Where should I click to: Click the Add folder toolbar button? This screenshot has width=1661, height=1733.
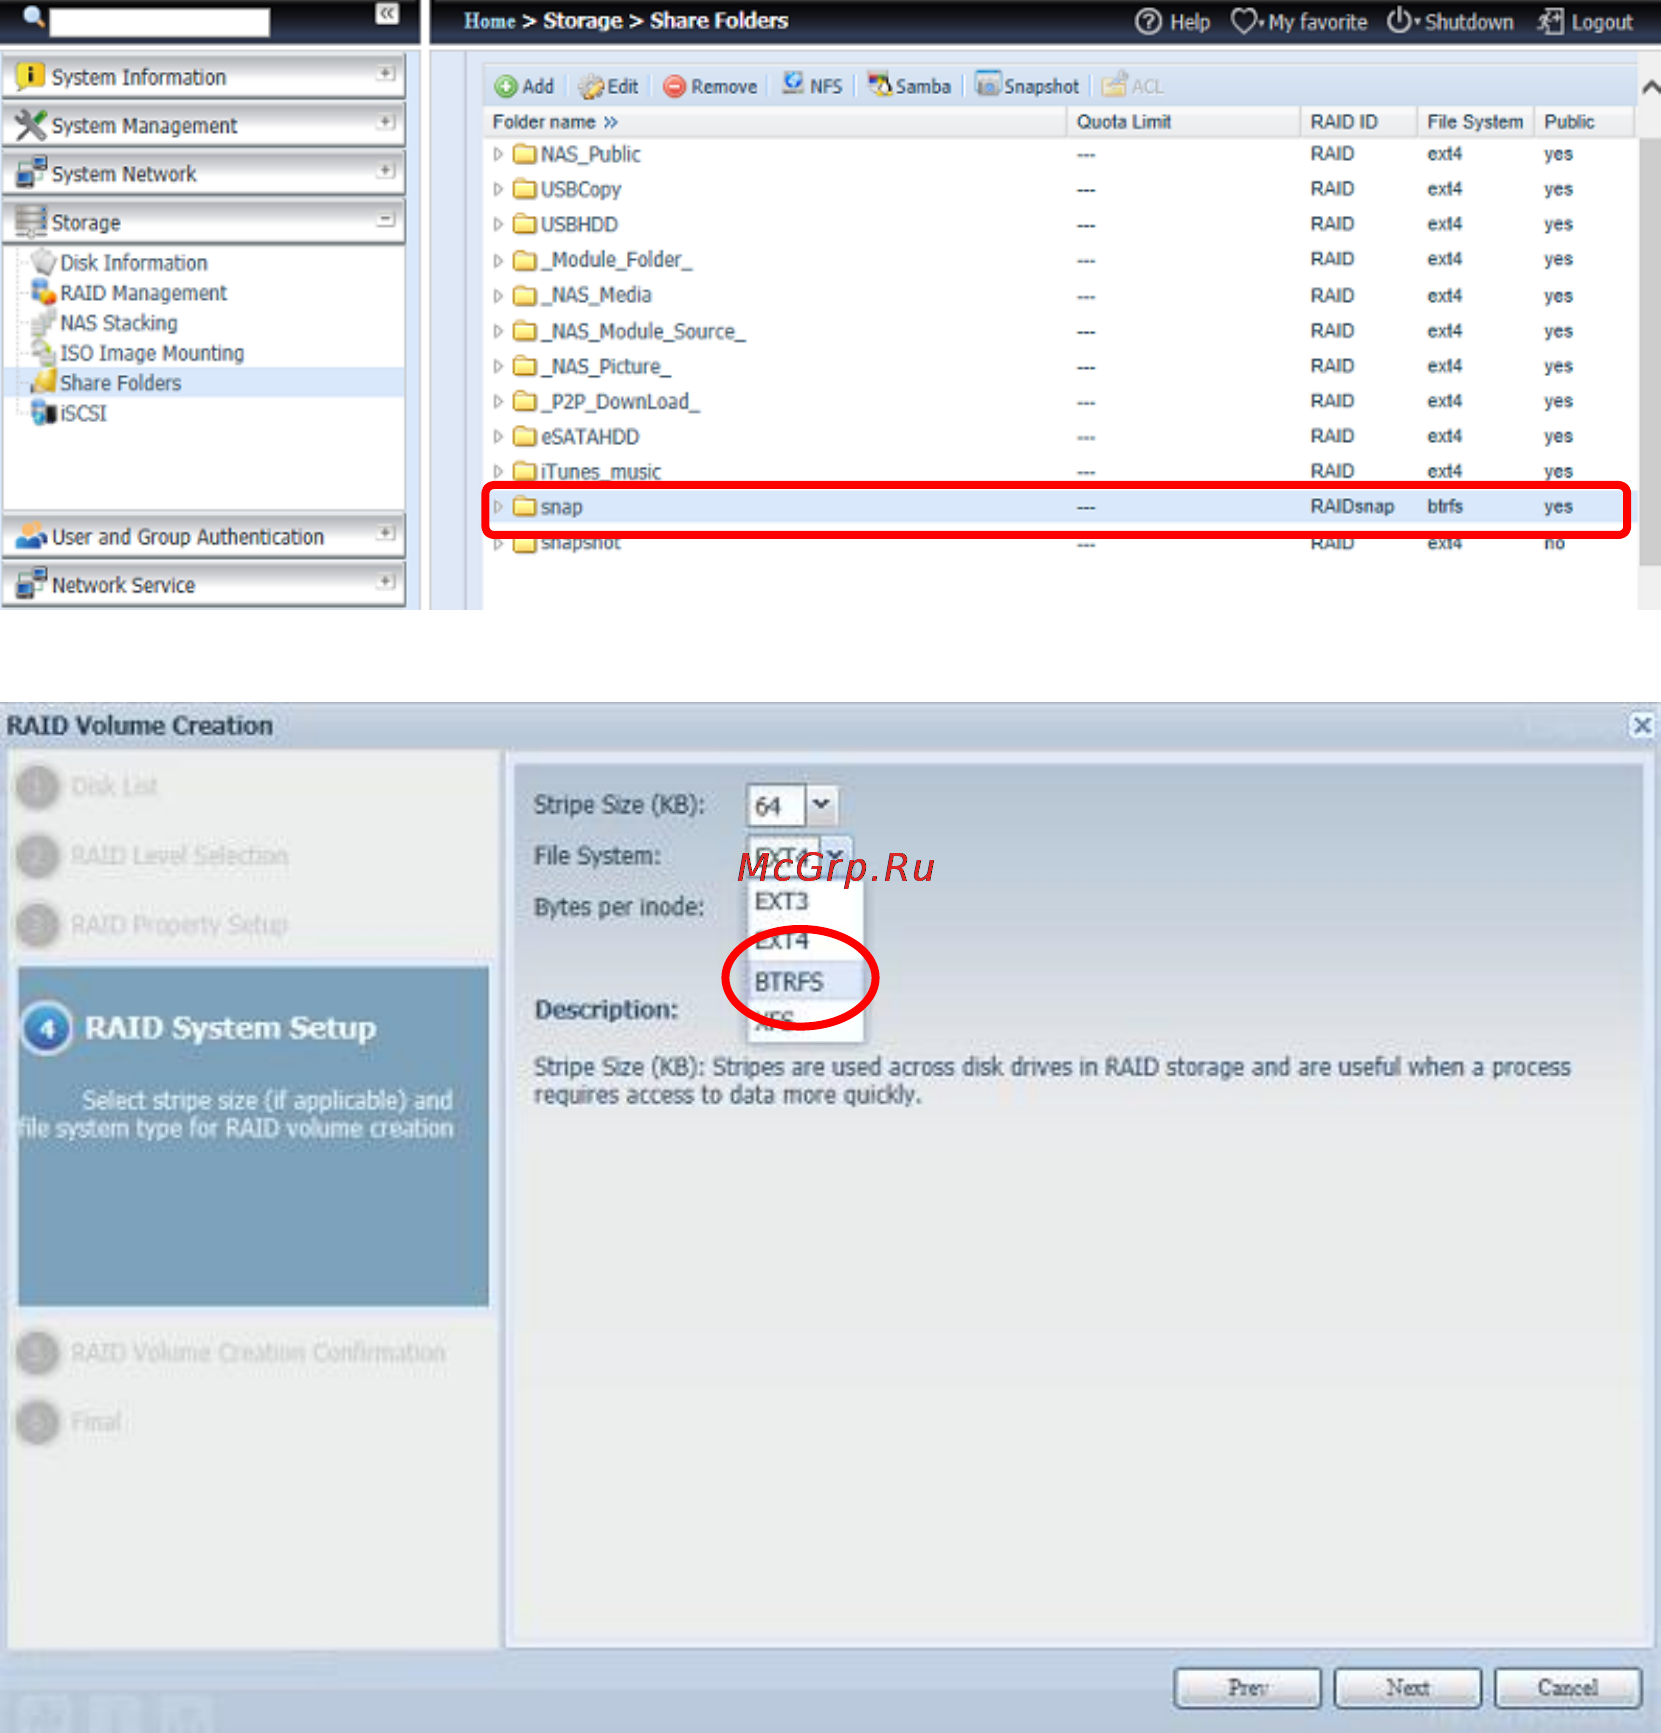pos(525,86)
